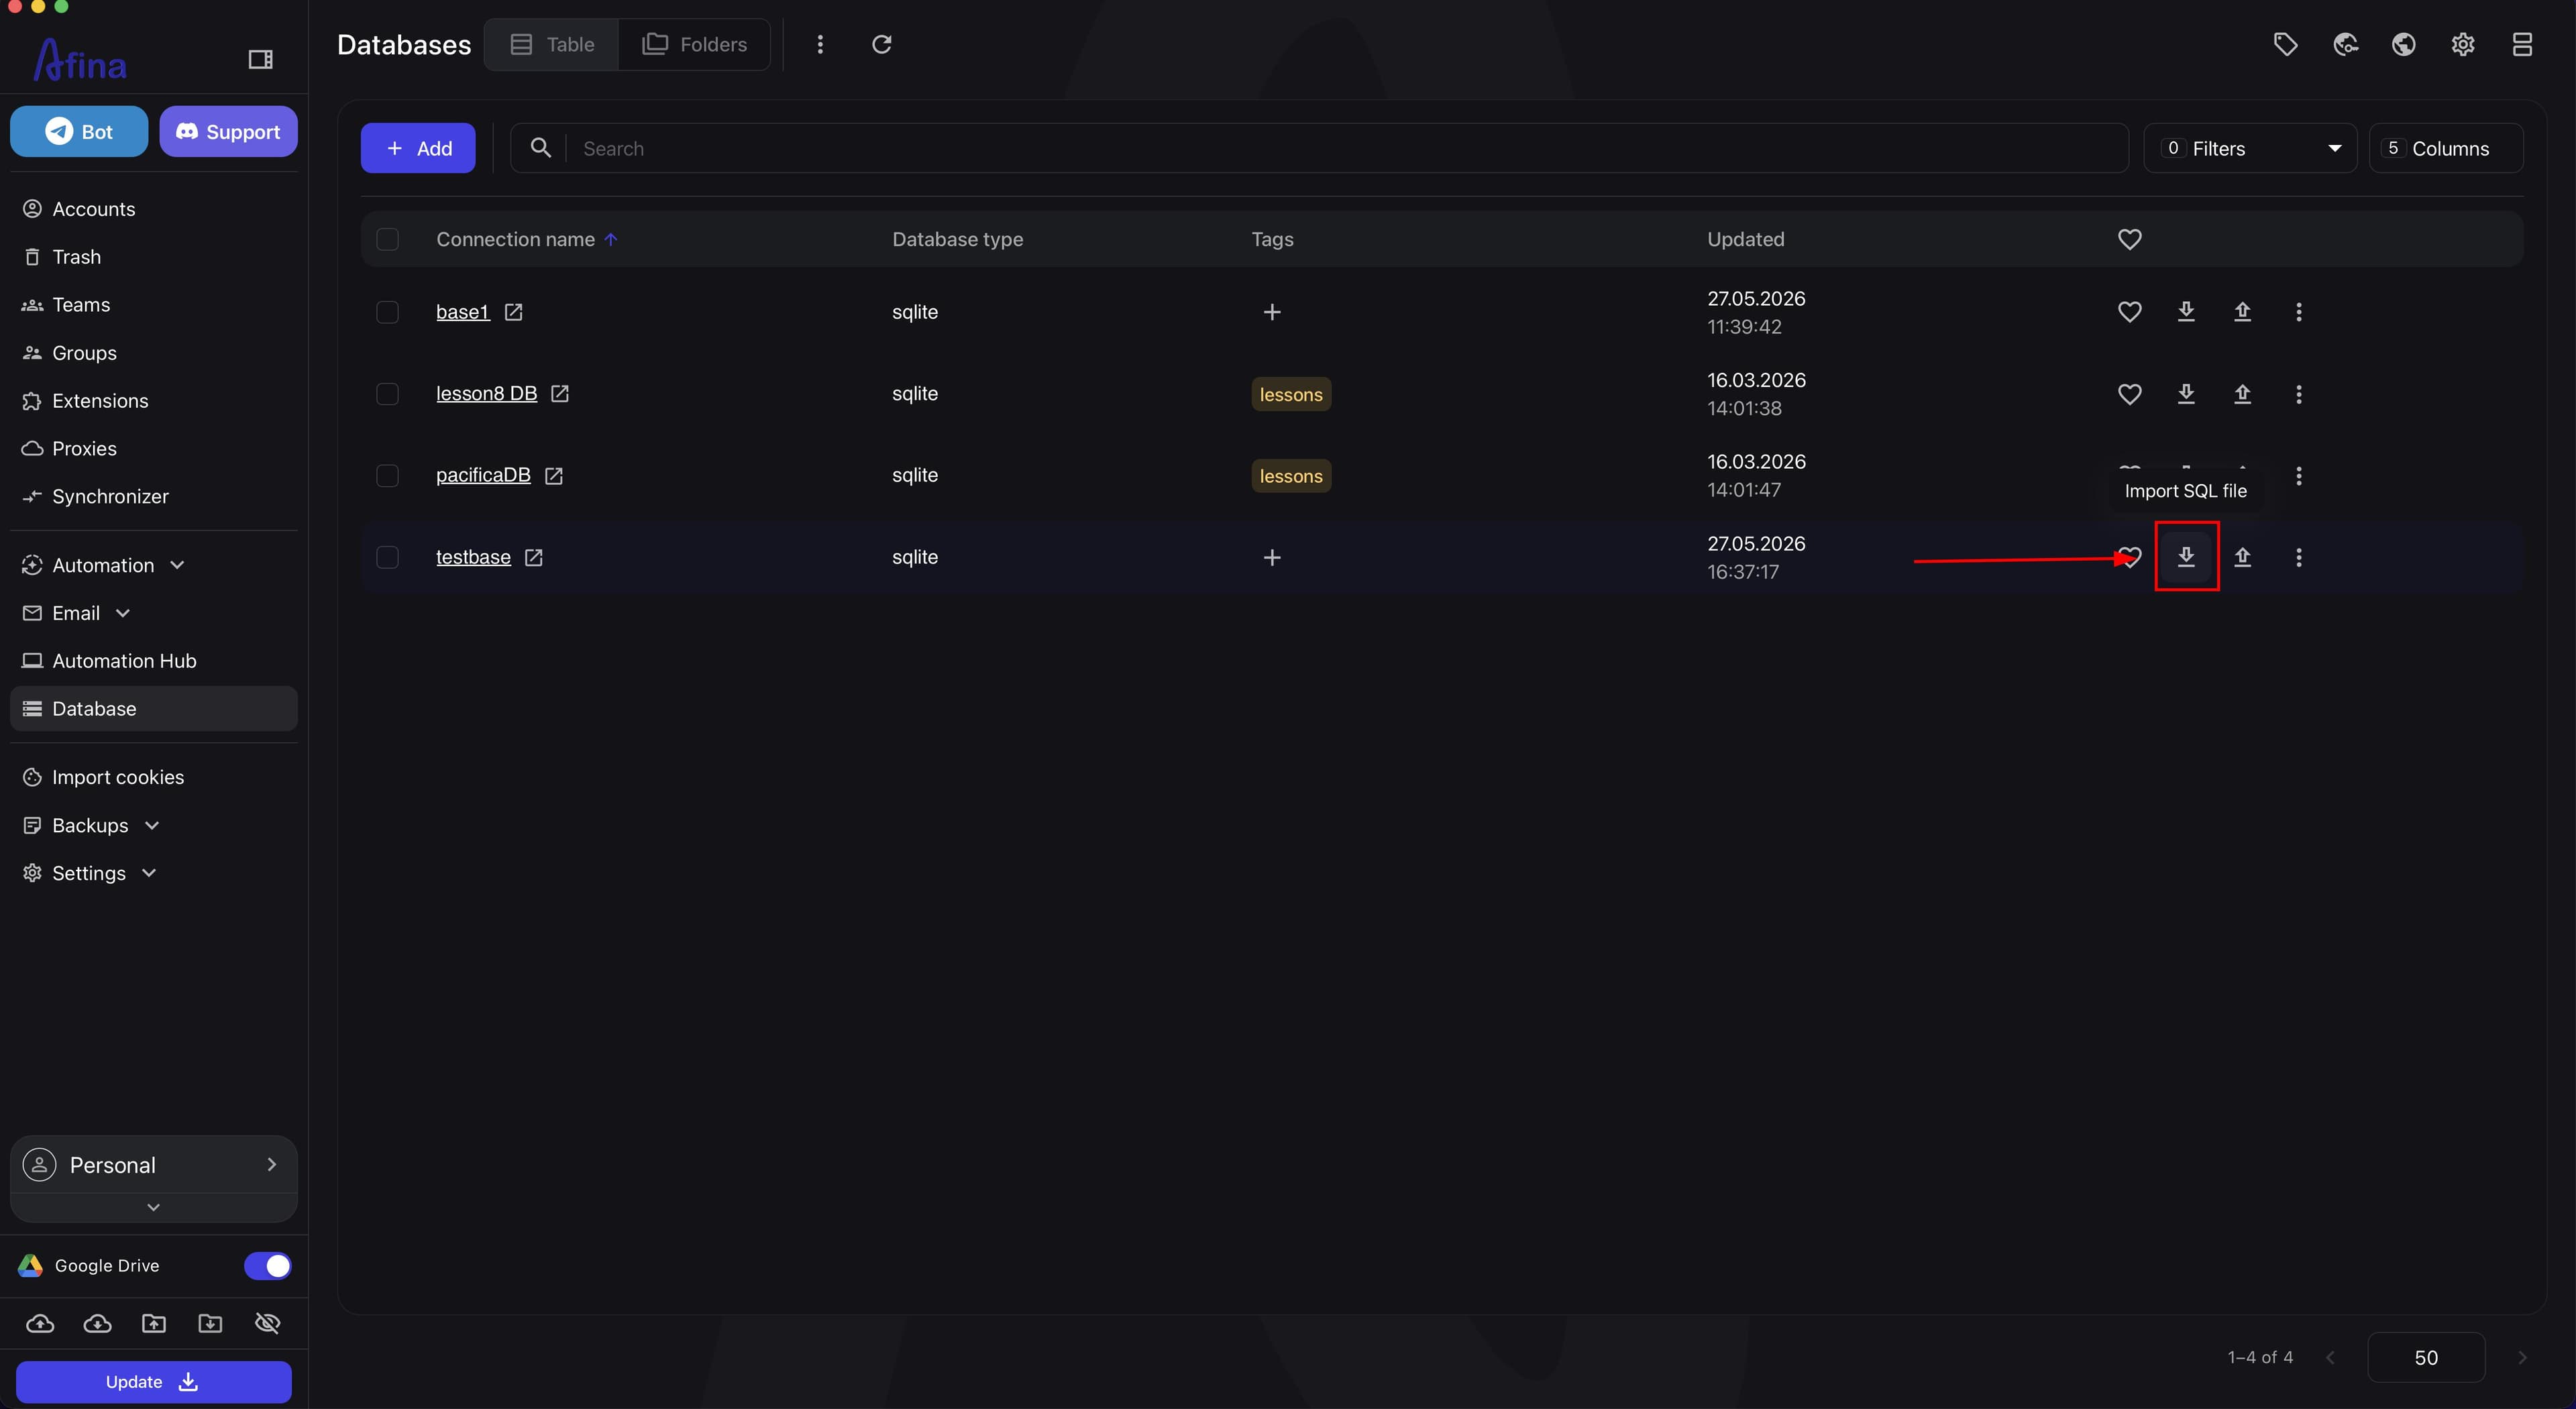Screen dimensions: 2576x1409
Task: Click the export icon in base1 row
Action: tap(2242, 312)
